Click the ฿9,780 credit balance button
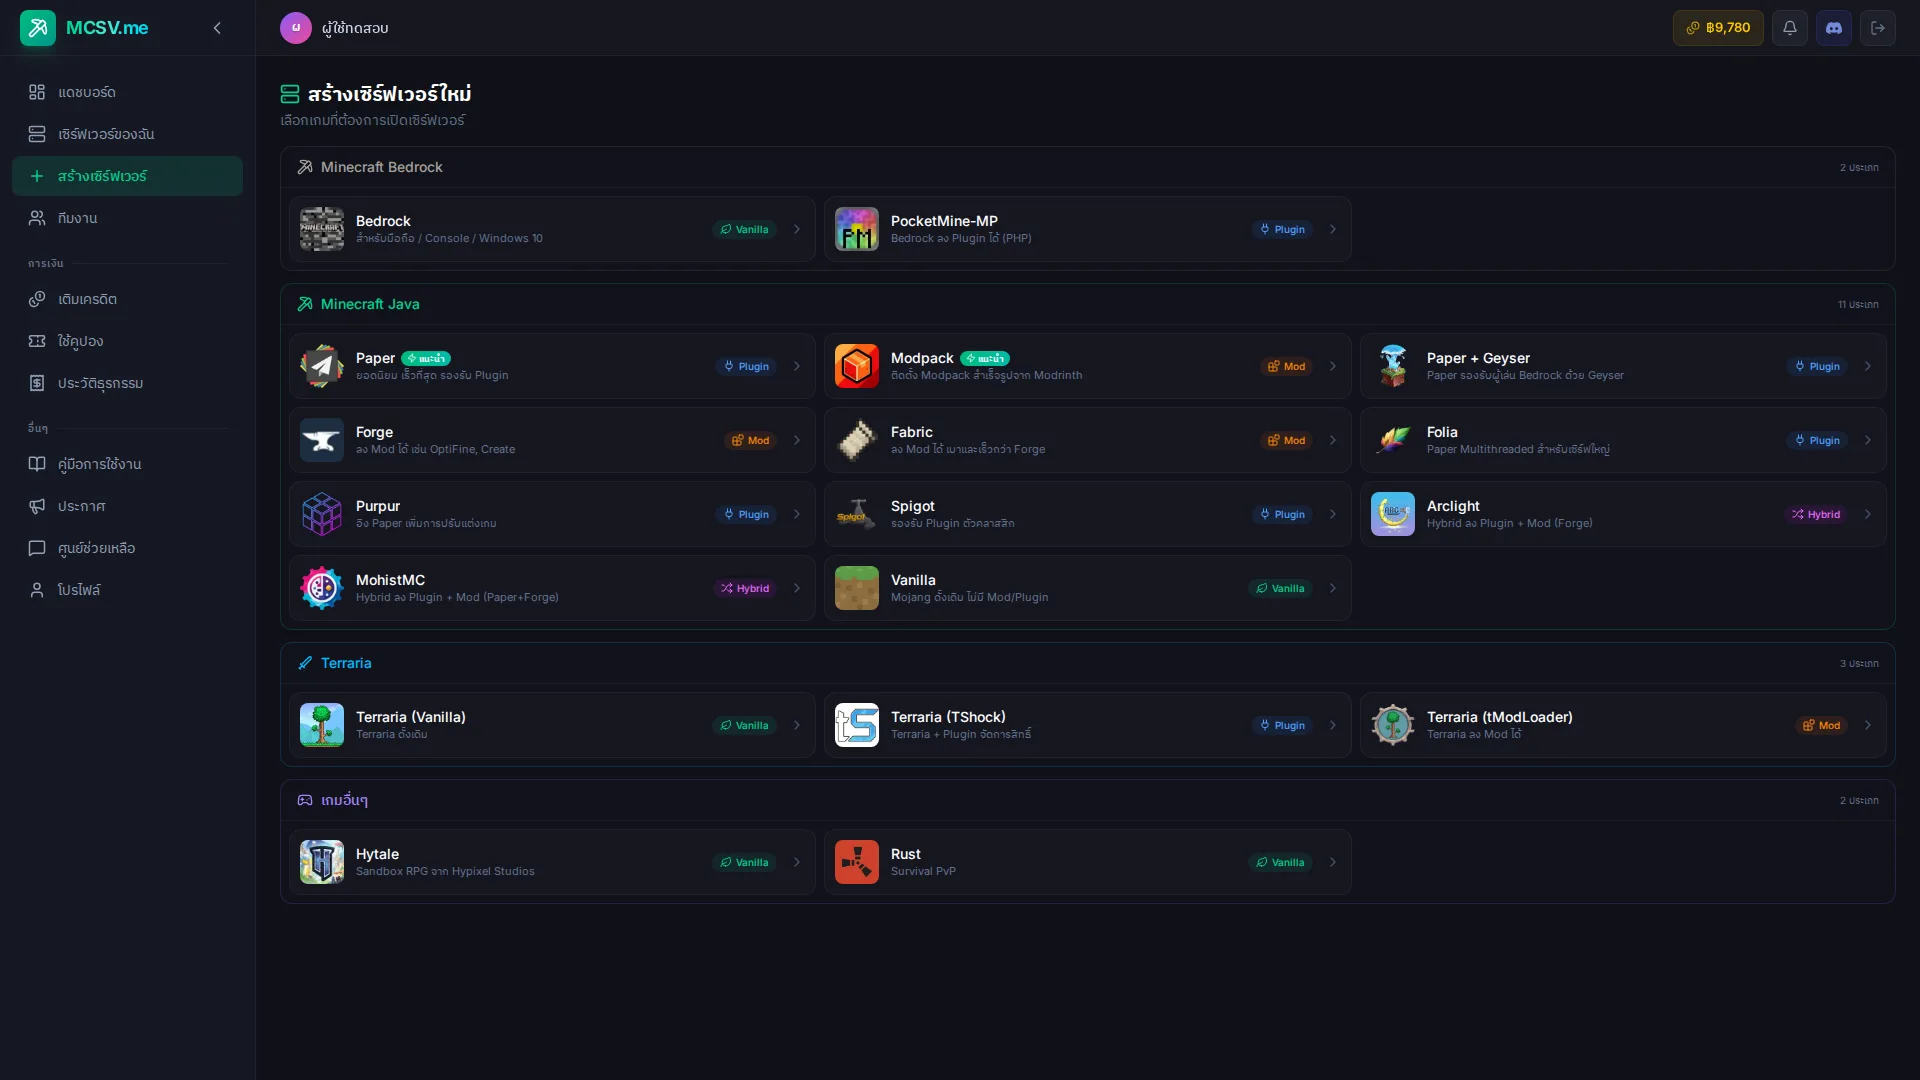The height and width of the screenshot is (1080, 1920). pos(1717,28)
